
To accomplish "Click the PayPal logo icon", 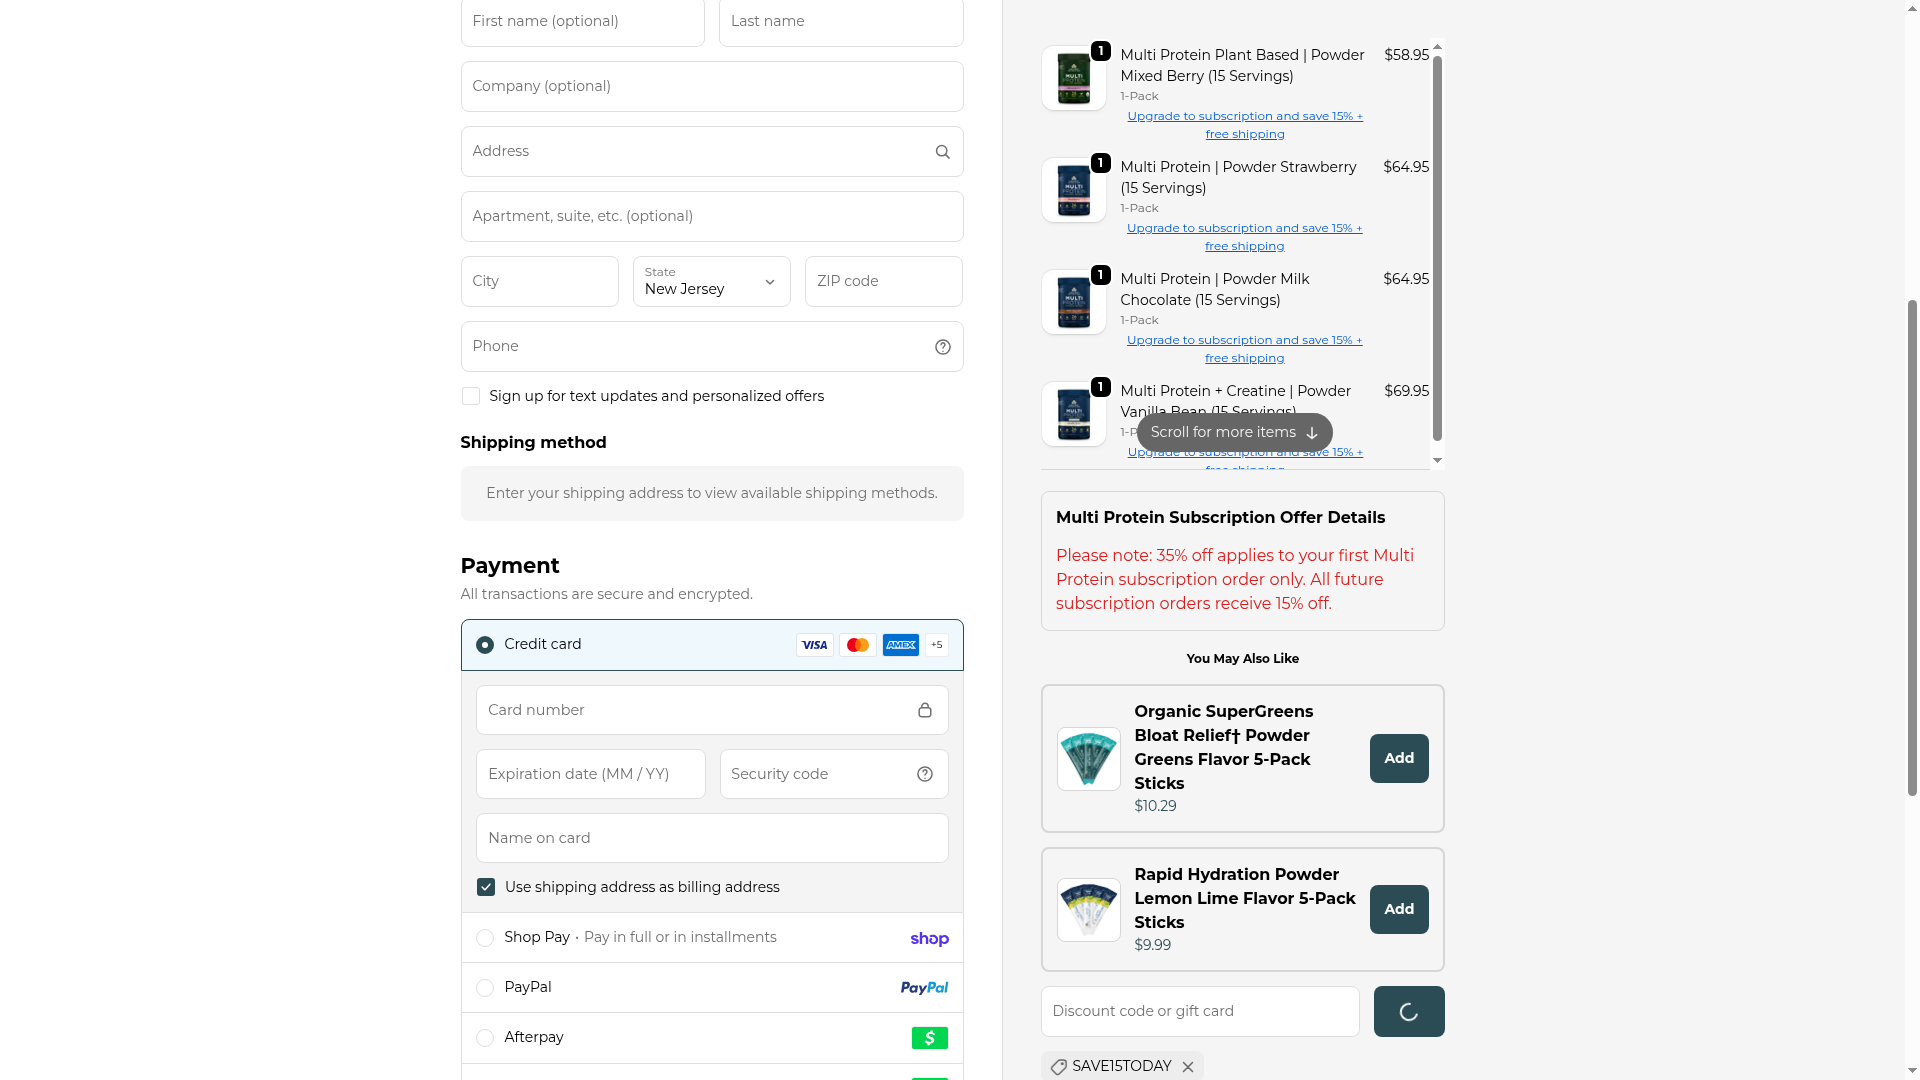I will [x=923, y=988].
